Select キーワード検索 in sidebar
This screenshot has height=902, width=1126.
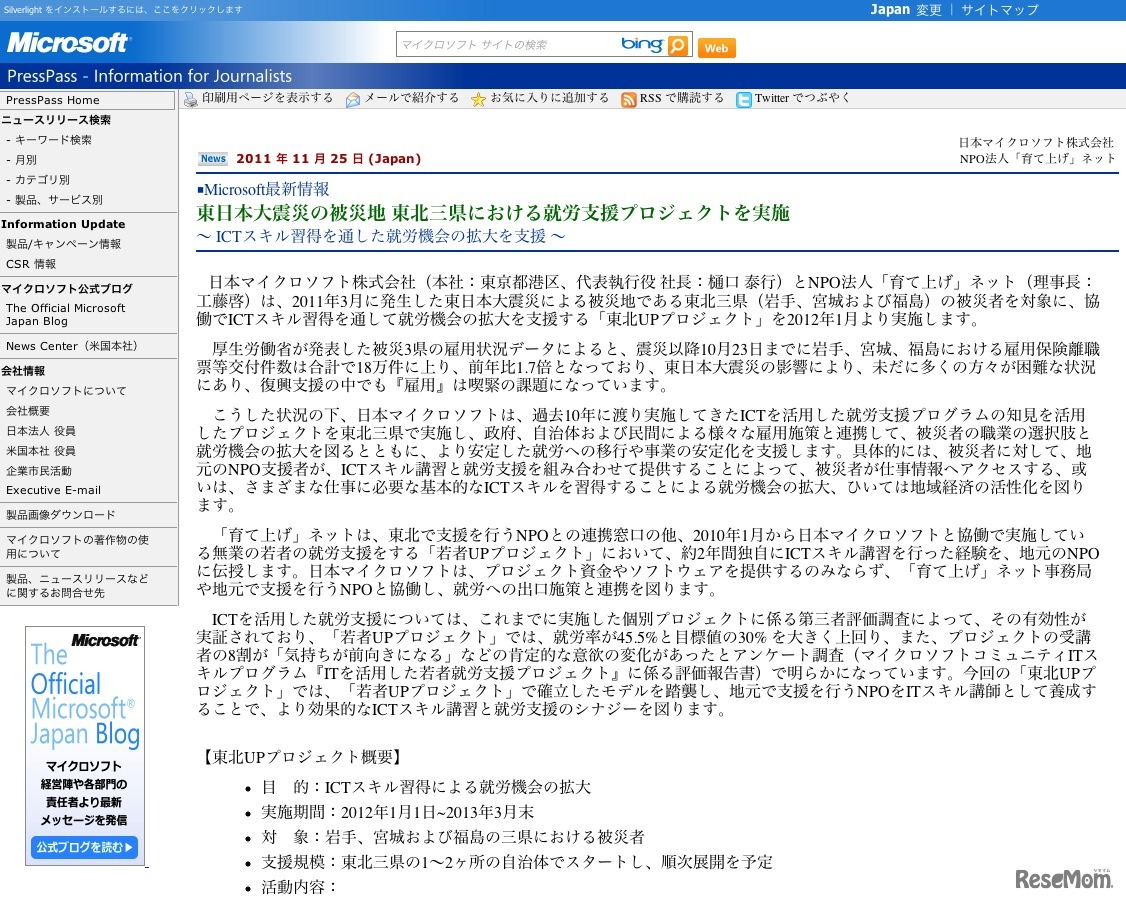click(53, 140)
